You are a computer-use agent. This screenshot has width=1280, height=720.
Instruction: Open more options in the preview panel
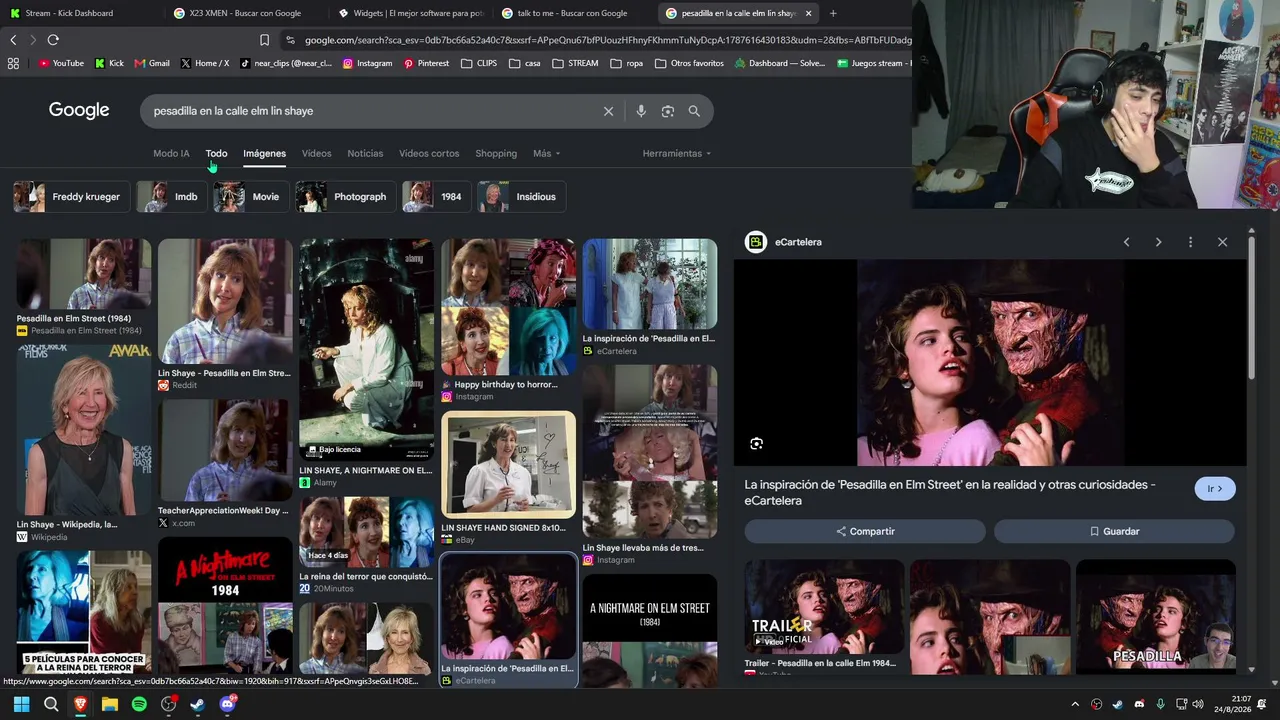click(x=1190, y=242)
